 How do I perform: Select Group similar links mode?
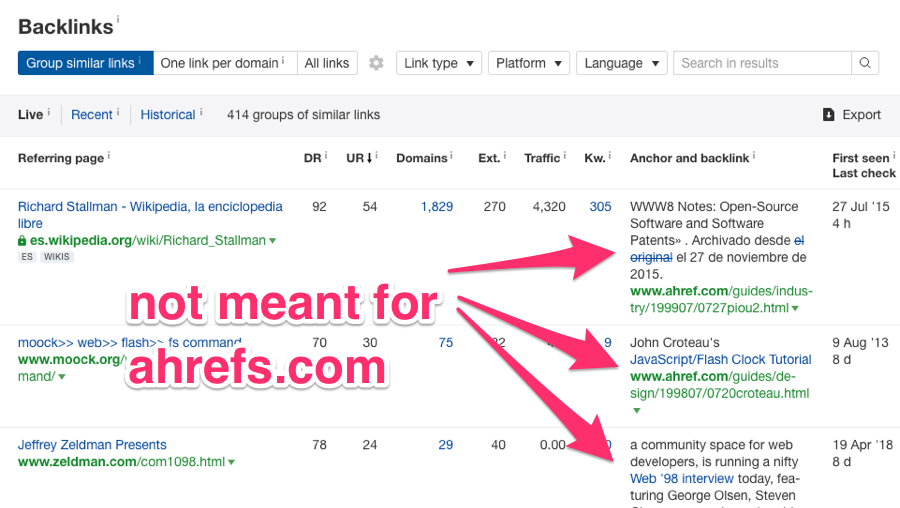86,63
